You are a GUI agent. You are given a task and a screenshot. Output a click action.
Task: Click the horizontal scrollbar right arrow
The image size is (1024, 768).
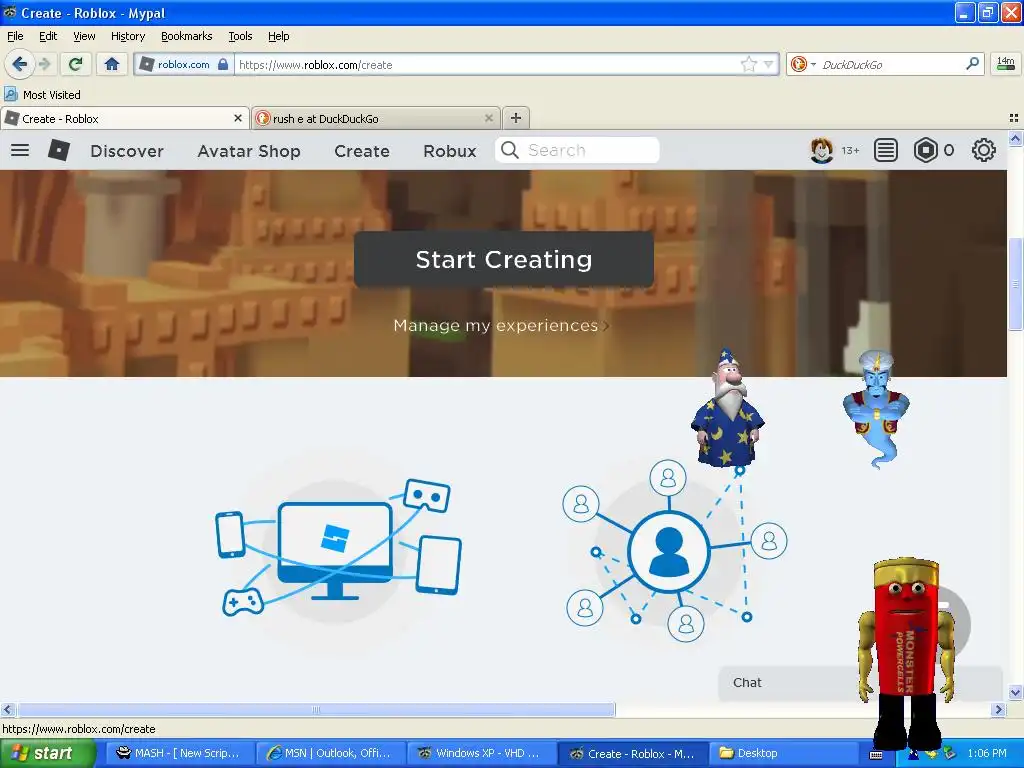[x=998, y=709]
